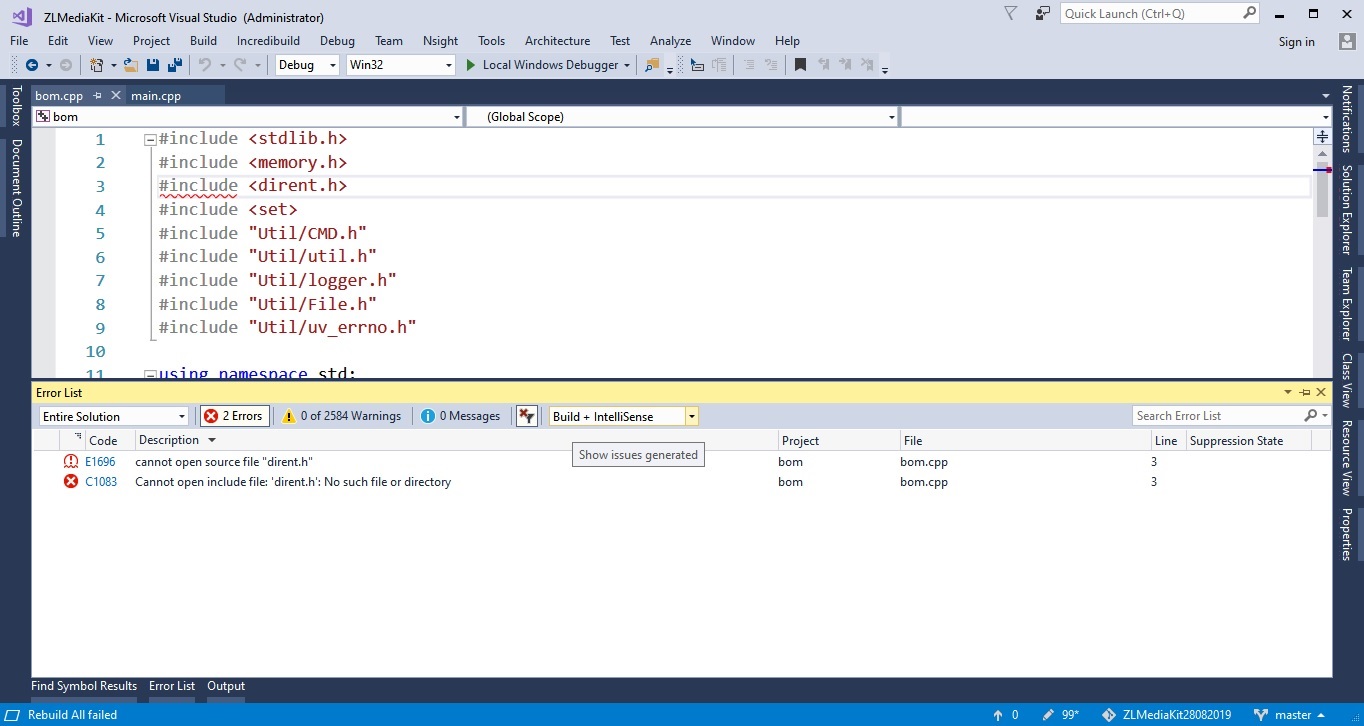Screen dimensions: 1364x726
Task: Toggle a bookmark with the Bookmark icon
Action: click(x=800, y=63)
